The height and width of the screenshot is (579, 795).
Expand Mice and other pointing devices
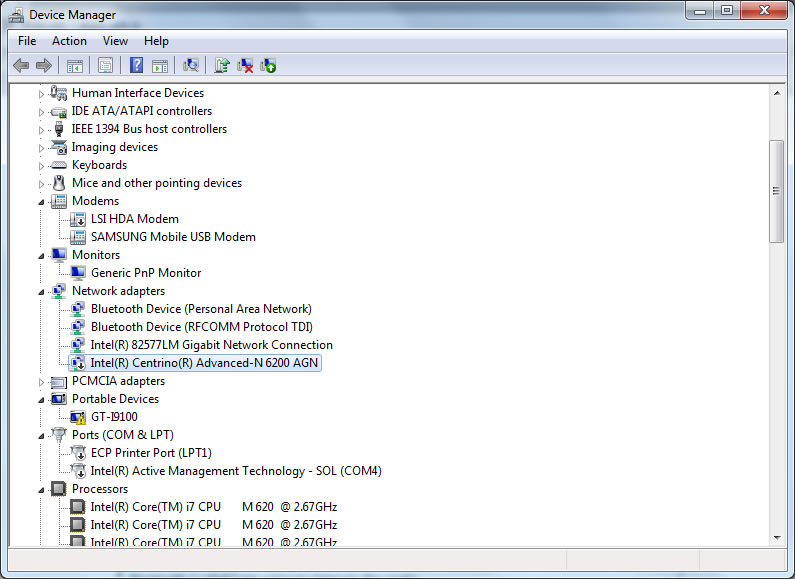(x=41, y=184)
